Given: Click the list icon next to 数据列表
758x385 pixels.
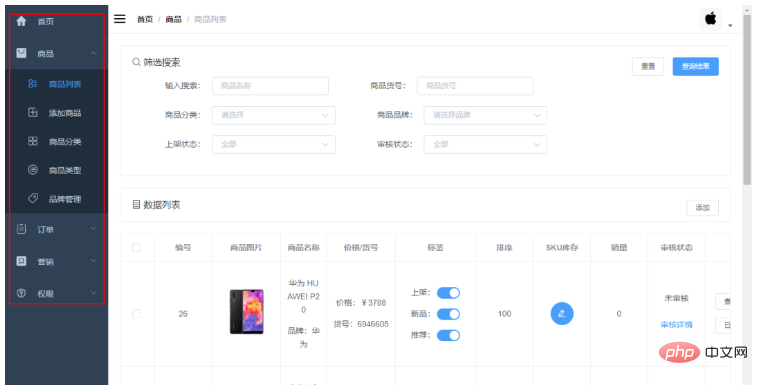Looking at the screenshot, I should pos(136,205).
